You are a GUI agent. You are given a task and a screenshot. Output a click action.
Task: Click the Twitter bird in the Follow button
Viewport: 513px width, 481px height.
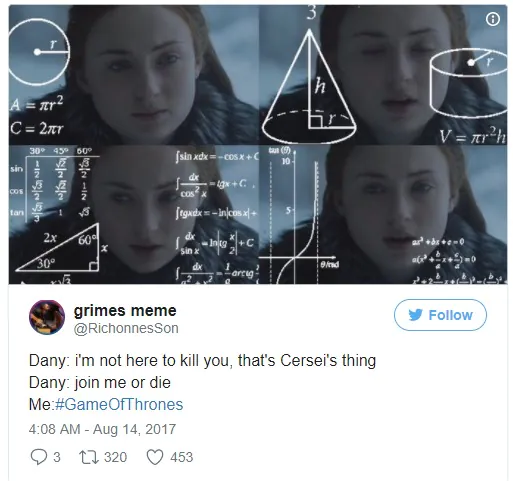click(415, 315)
